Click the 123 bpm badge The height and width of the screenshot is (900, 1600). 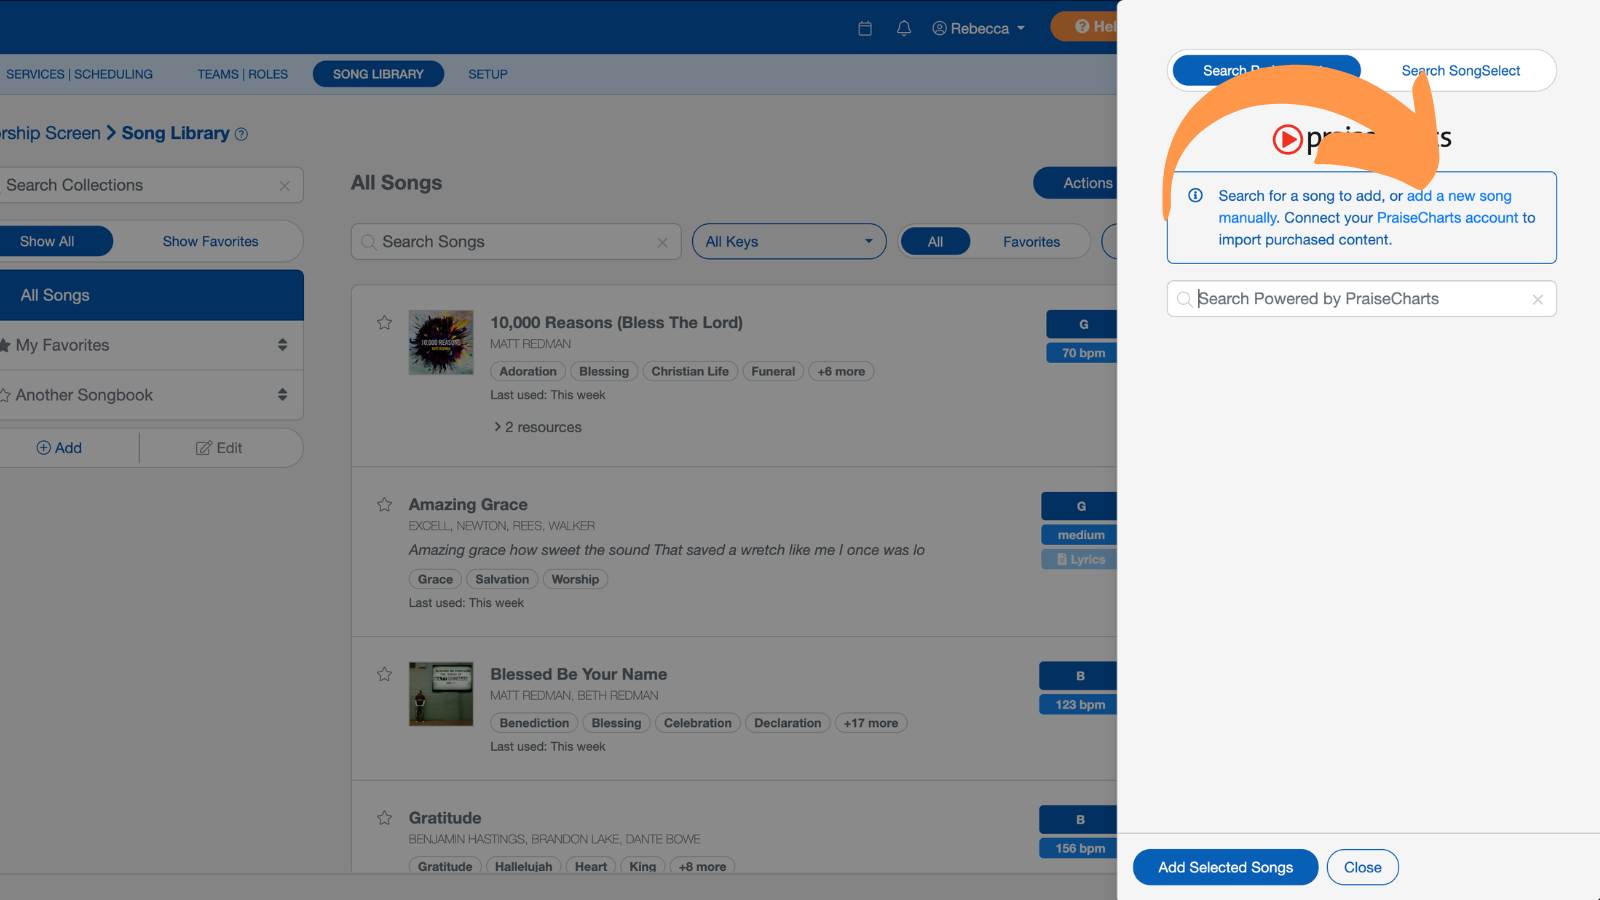1079,705
